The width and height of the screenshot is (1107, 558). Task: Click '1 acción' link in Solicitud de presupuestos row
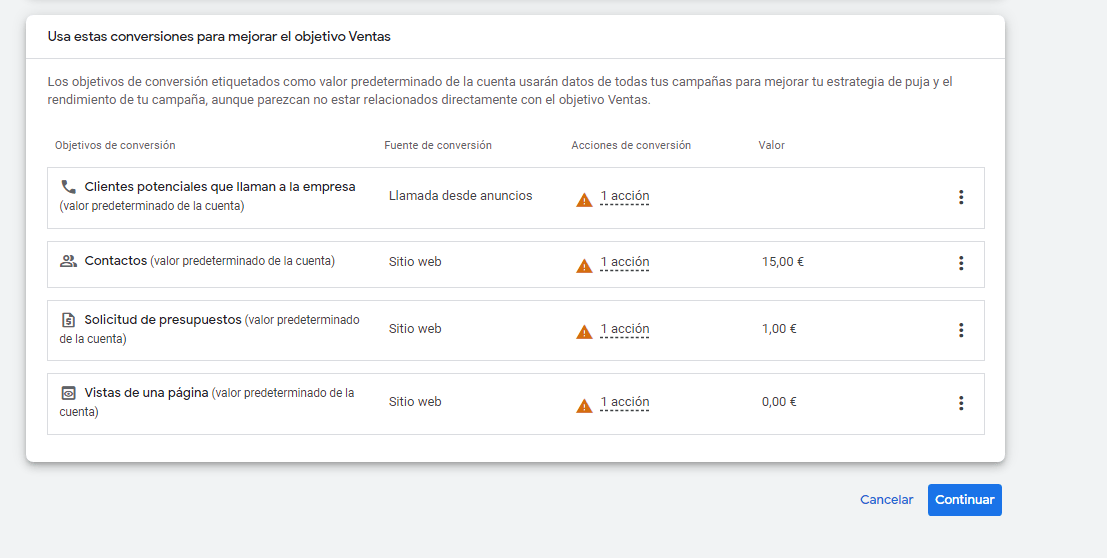click(624, 329)
